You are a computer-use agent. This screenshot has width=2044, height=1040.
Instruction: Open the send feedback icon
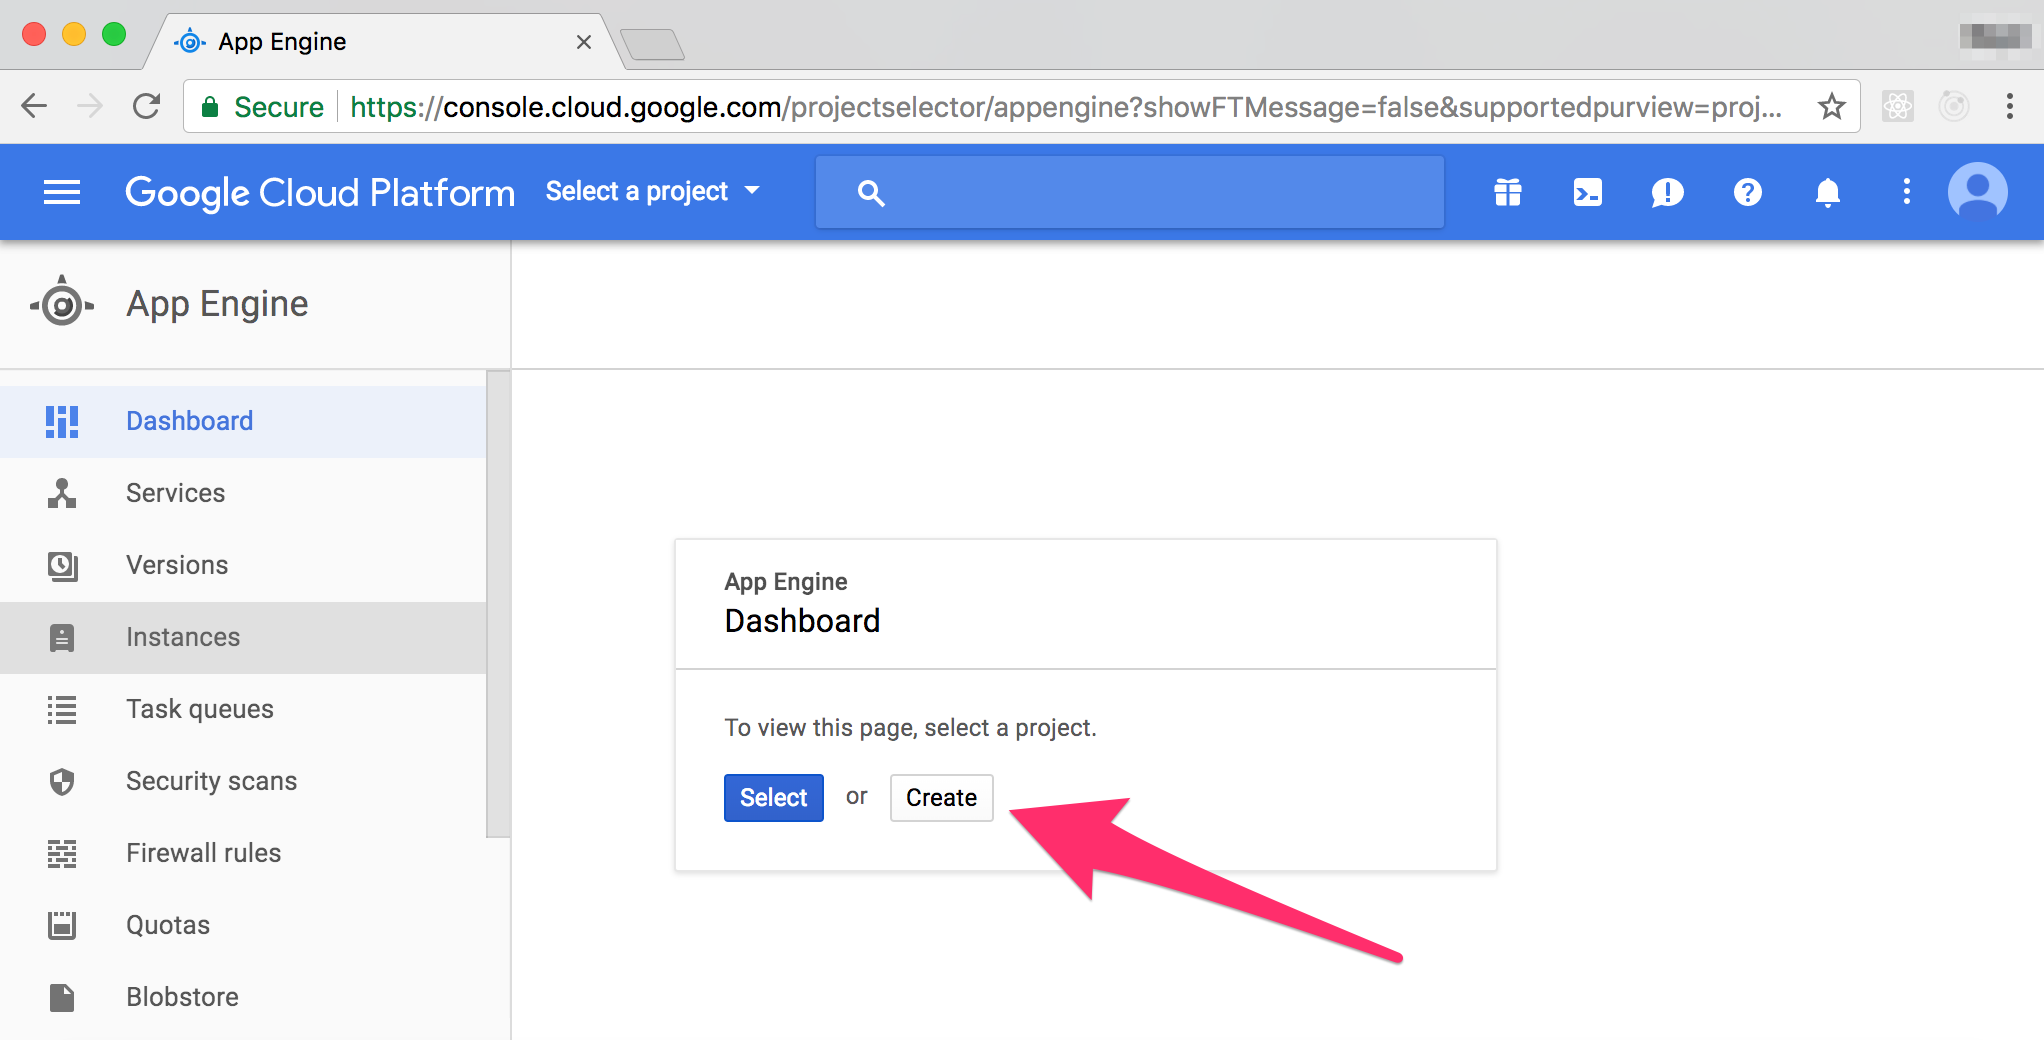tap(1668, 192)
